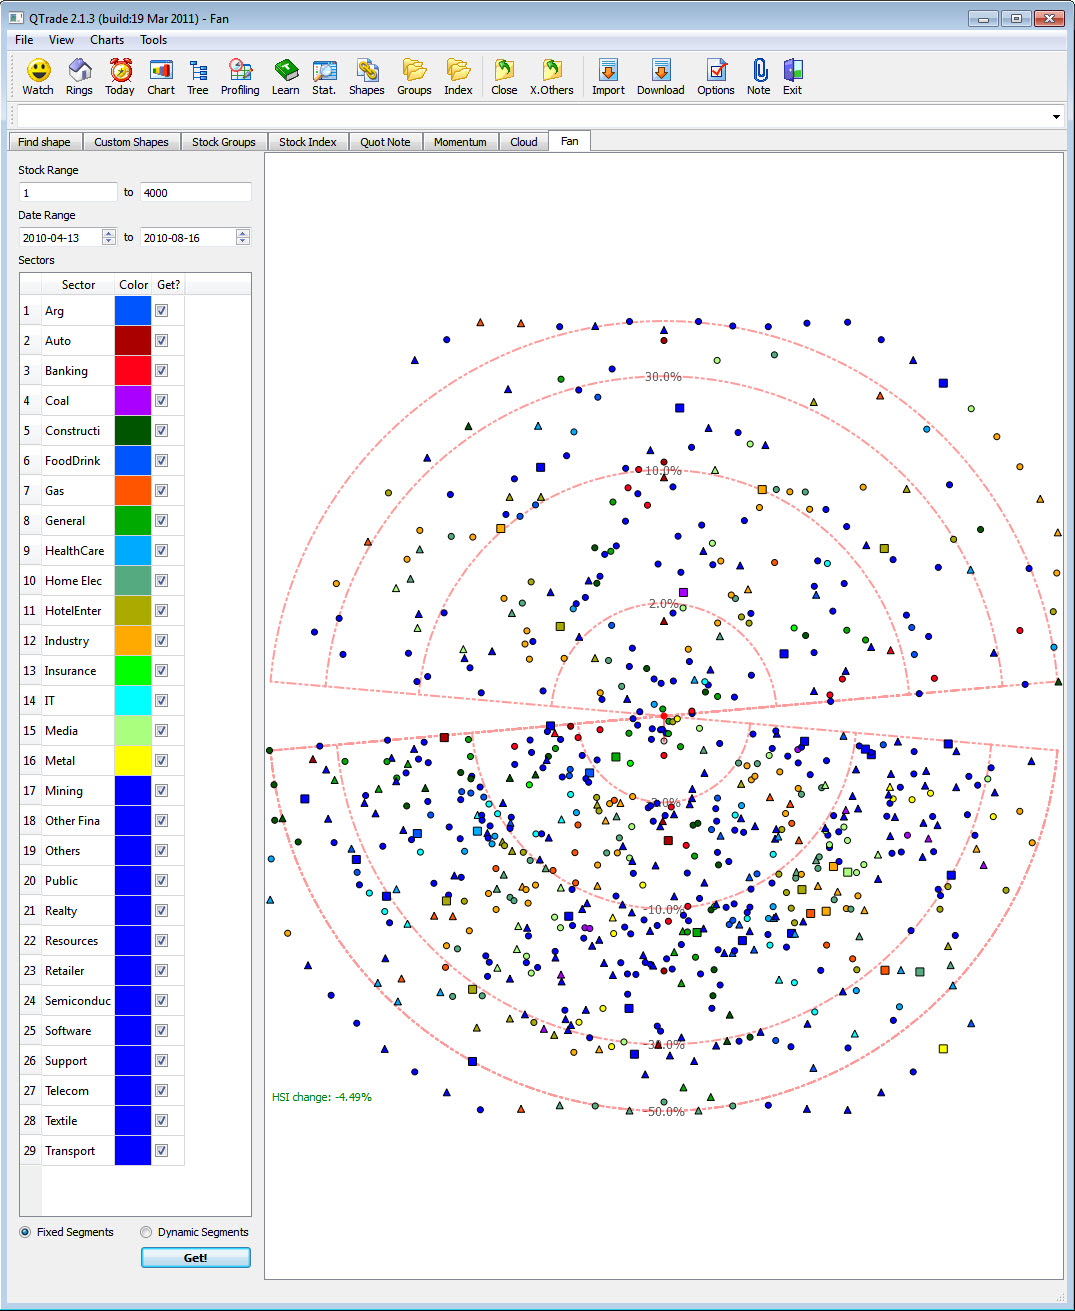
Task: Click the Stock Groups icon in toolbar
Action: pos(414,76)
